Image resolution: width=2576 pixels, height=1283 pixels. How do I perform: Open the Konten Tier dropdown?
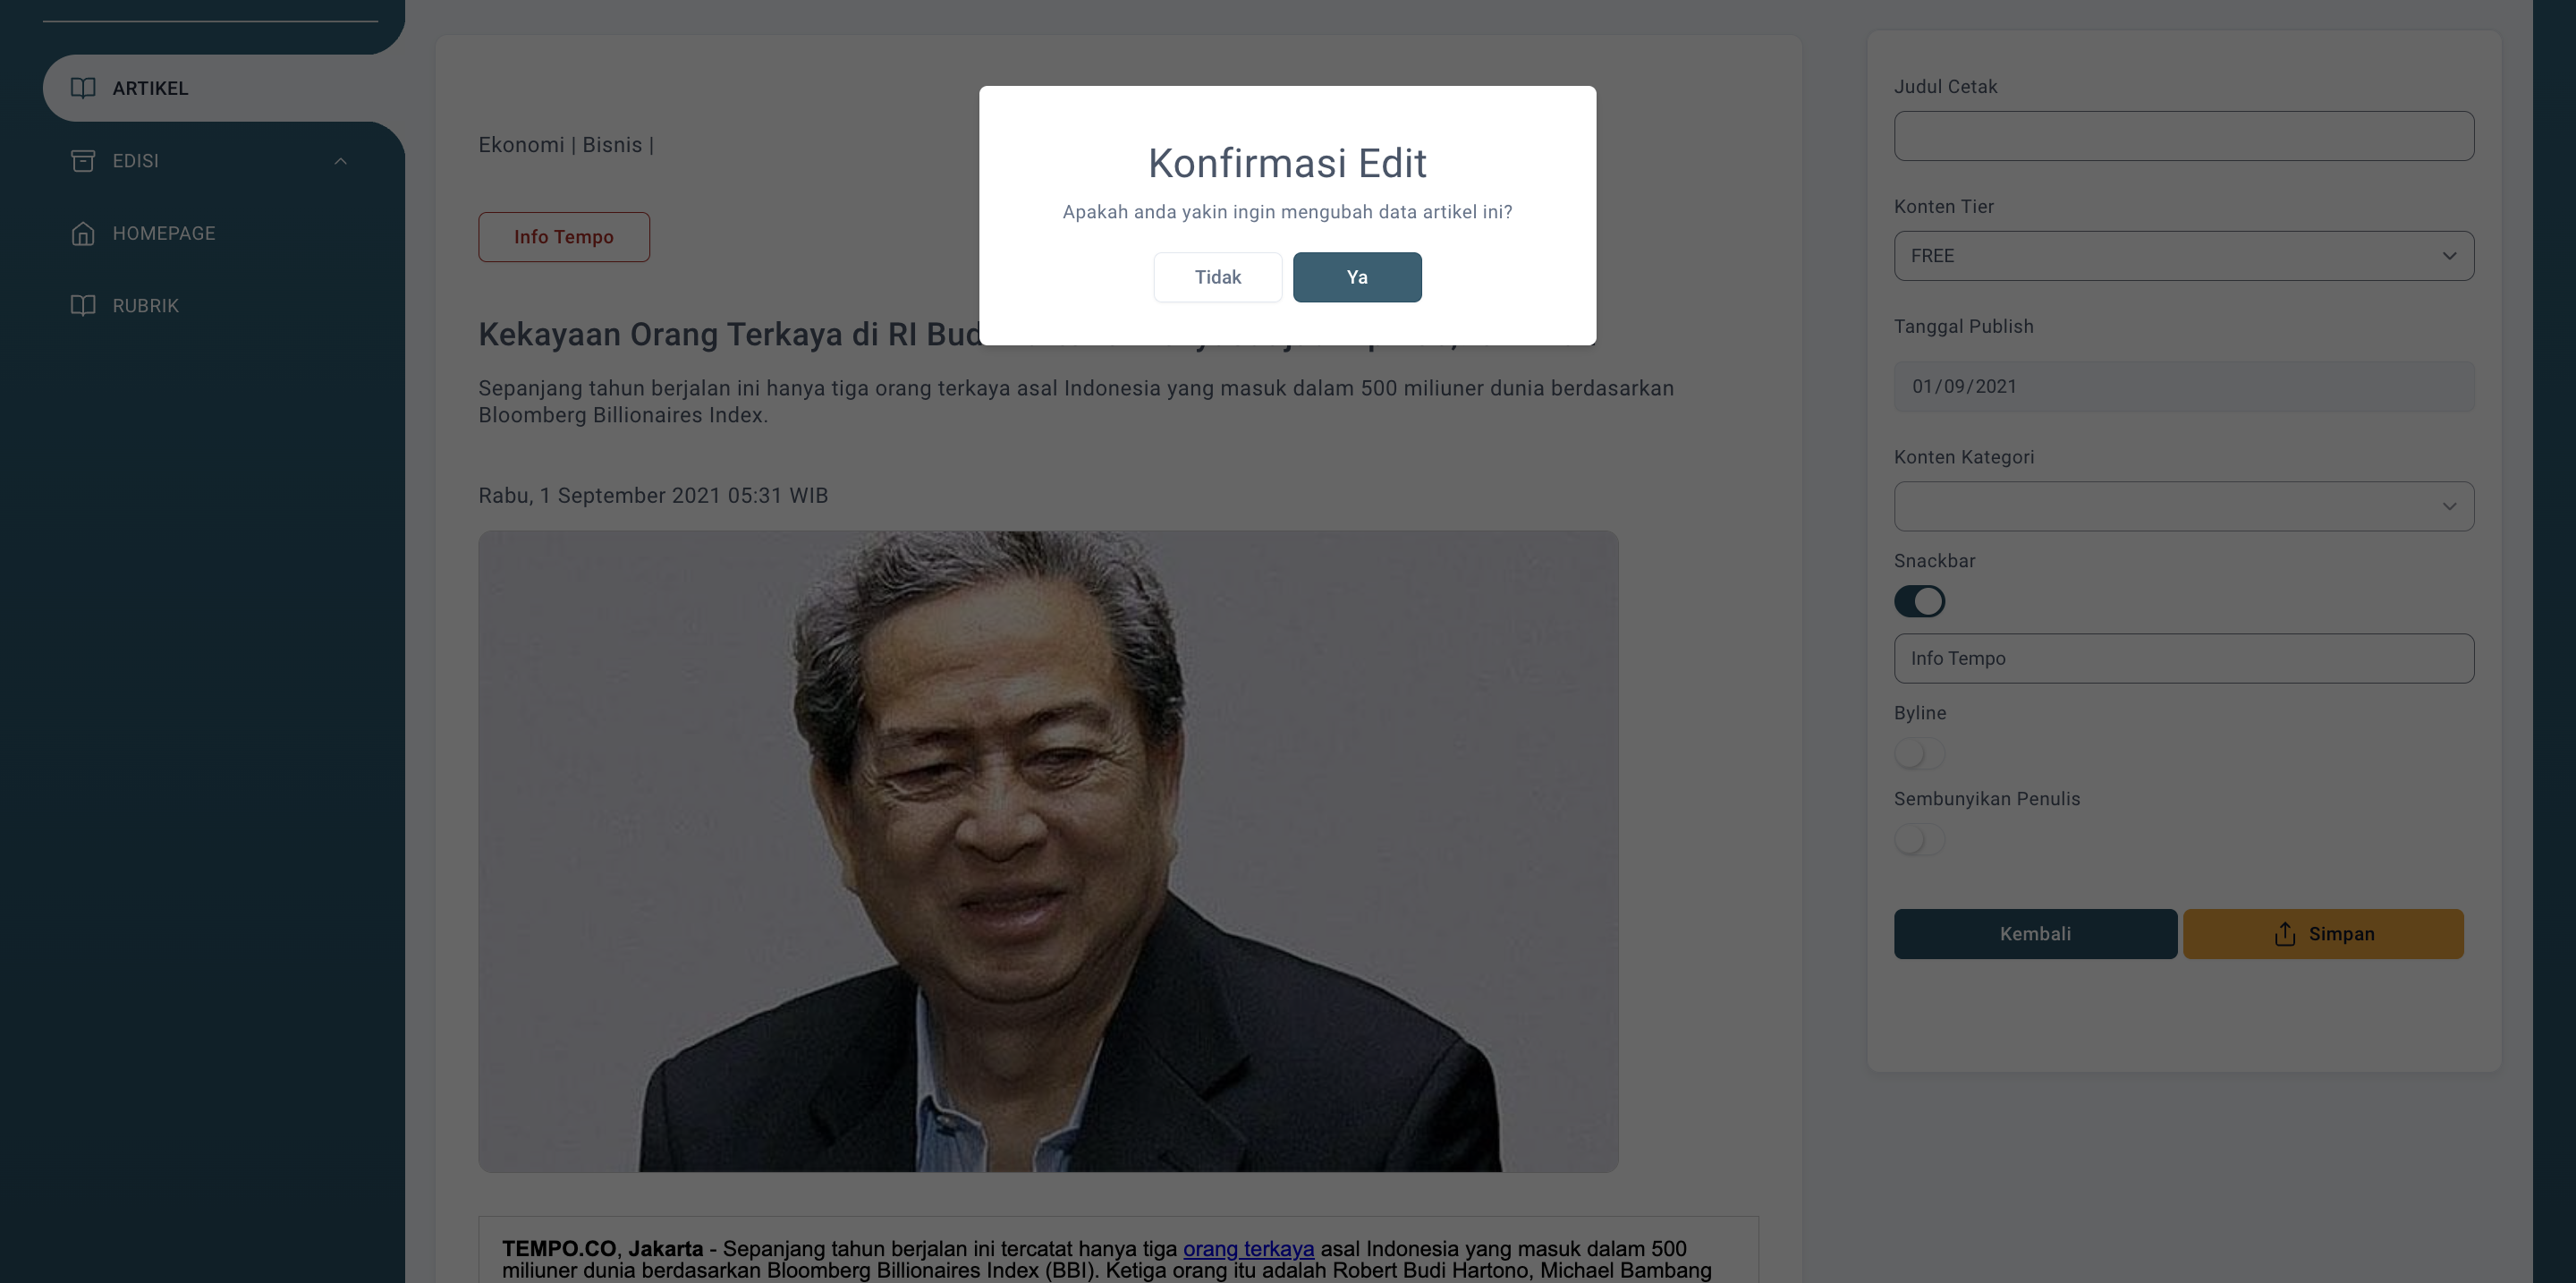point(2183,256)
